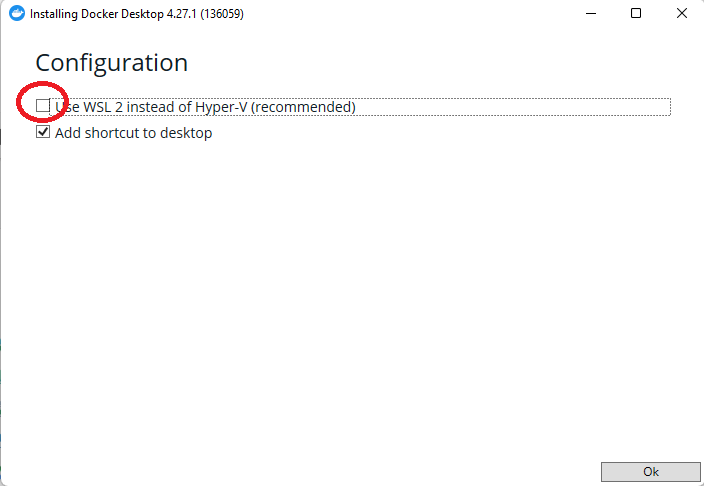Viewport: 704px width, 486px height.
Task: Maximize the Docker installer window
Action: tap(636, 14)
